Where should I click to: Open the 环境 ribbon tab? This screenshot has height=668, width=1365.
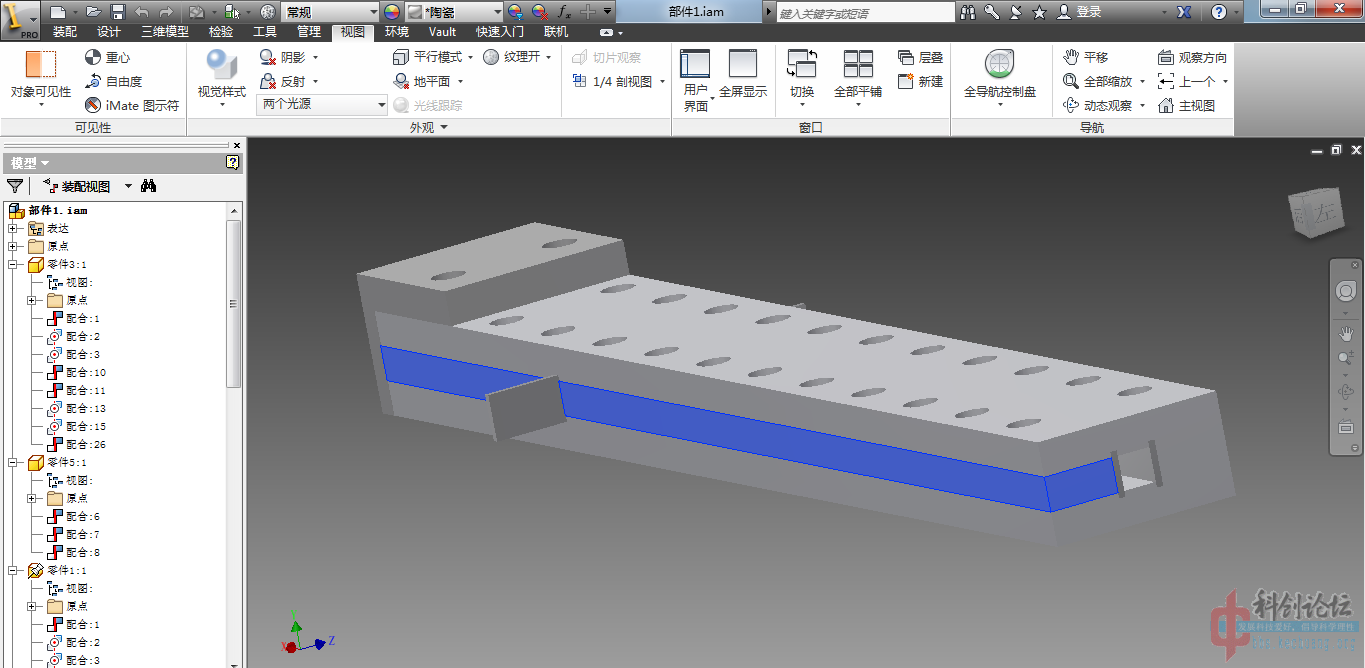coord(397,32)
